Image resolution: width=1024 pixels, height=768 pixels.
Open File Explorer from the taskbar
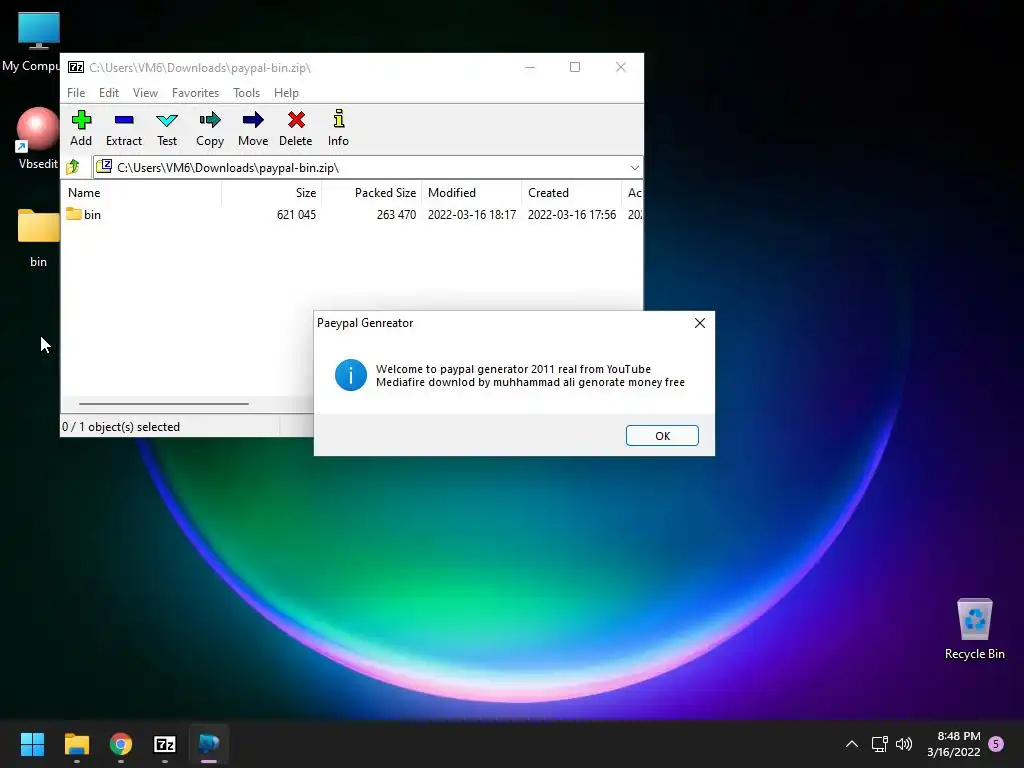[76, 744]
